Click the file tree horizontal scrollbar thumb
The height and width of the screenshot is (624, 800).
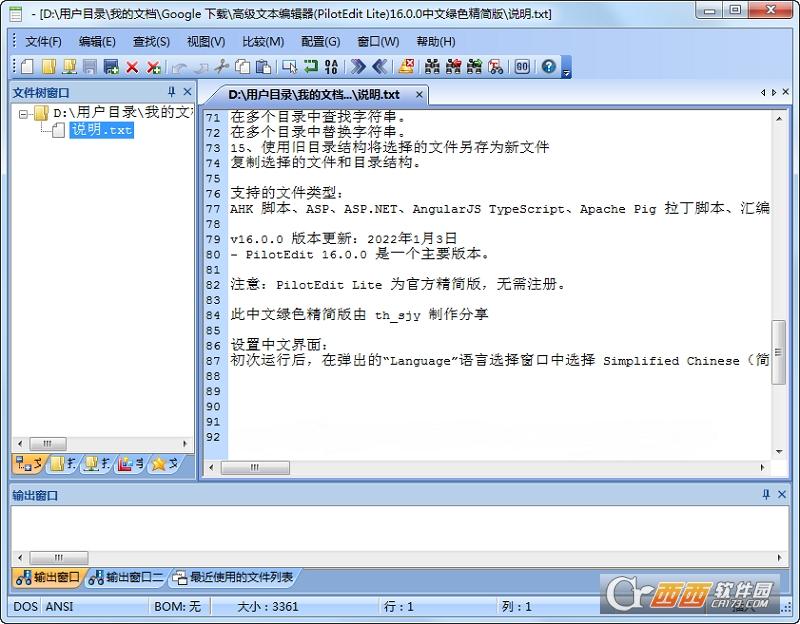click(47, 443)
